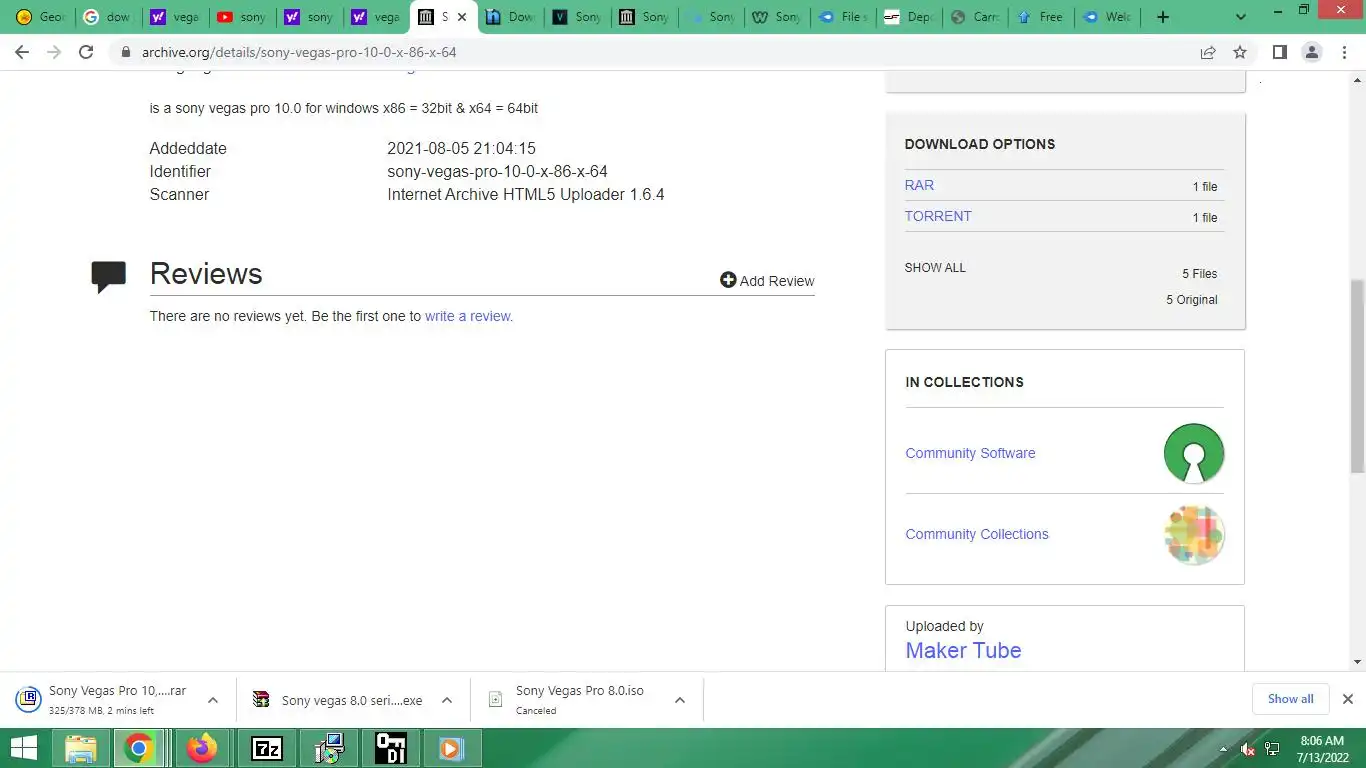Select 'Internet Archive HTML5 Uploader 1.6.4' text
The height and width of the screenshot is (768, 1366).
coord(526,194)
